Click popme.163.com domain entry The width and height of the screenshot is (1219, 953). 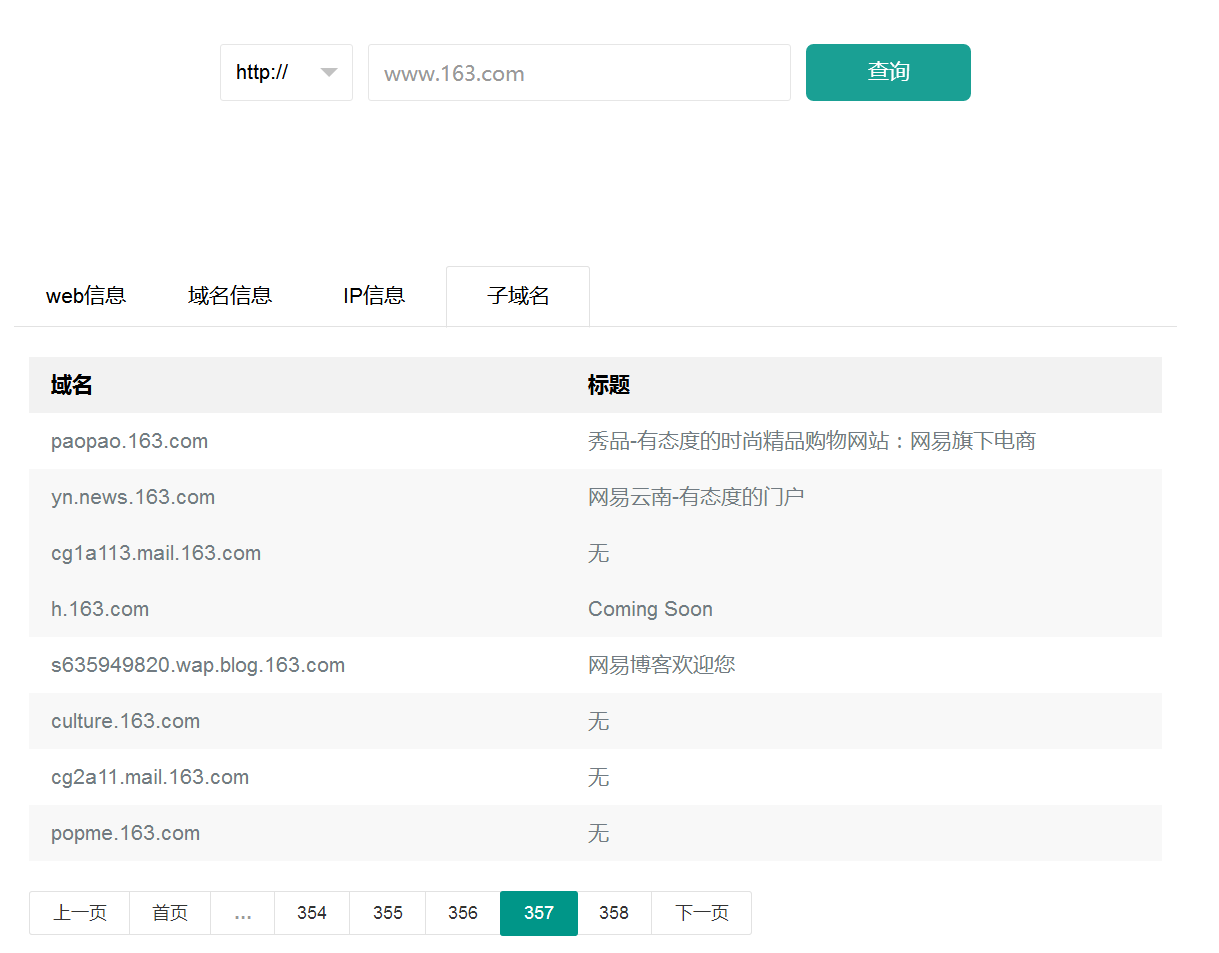click(125, 833)
